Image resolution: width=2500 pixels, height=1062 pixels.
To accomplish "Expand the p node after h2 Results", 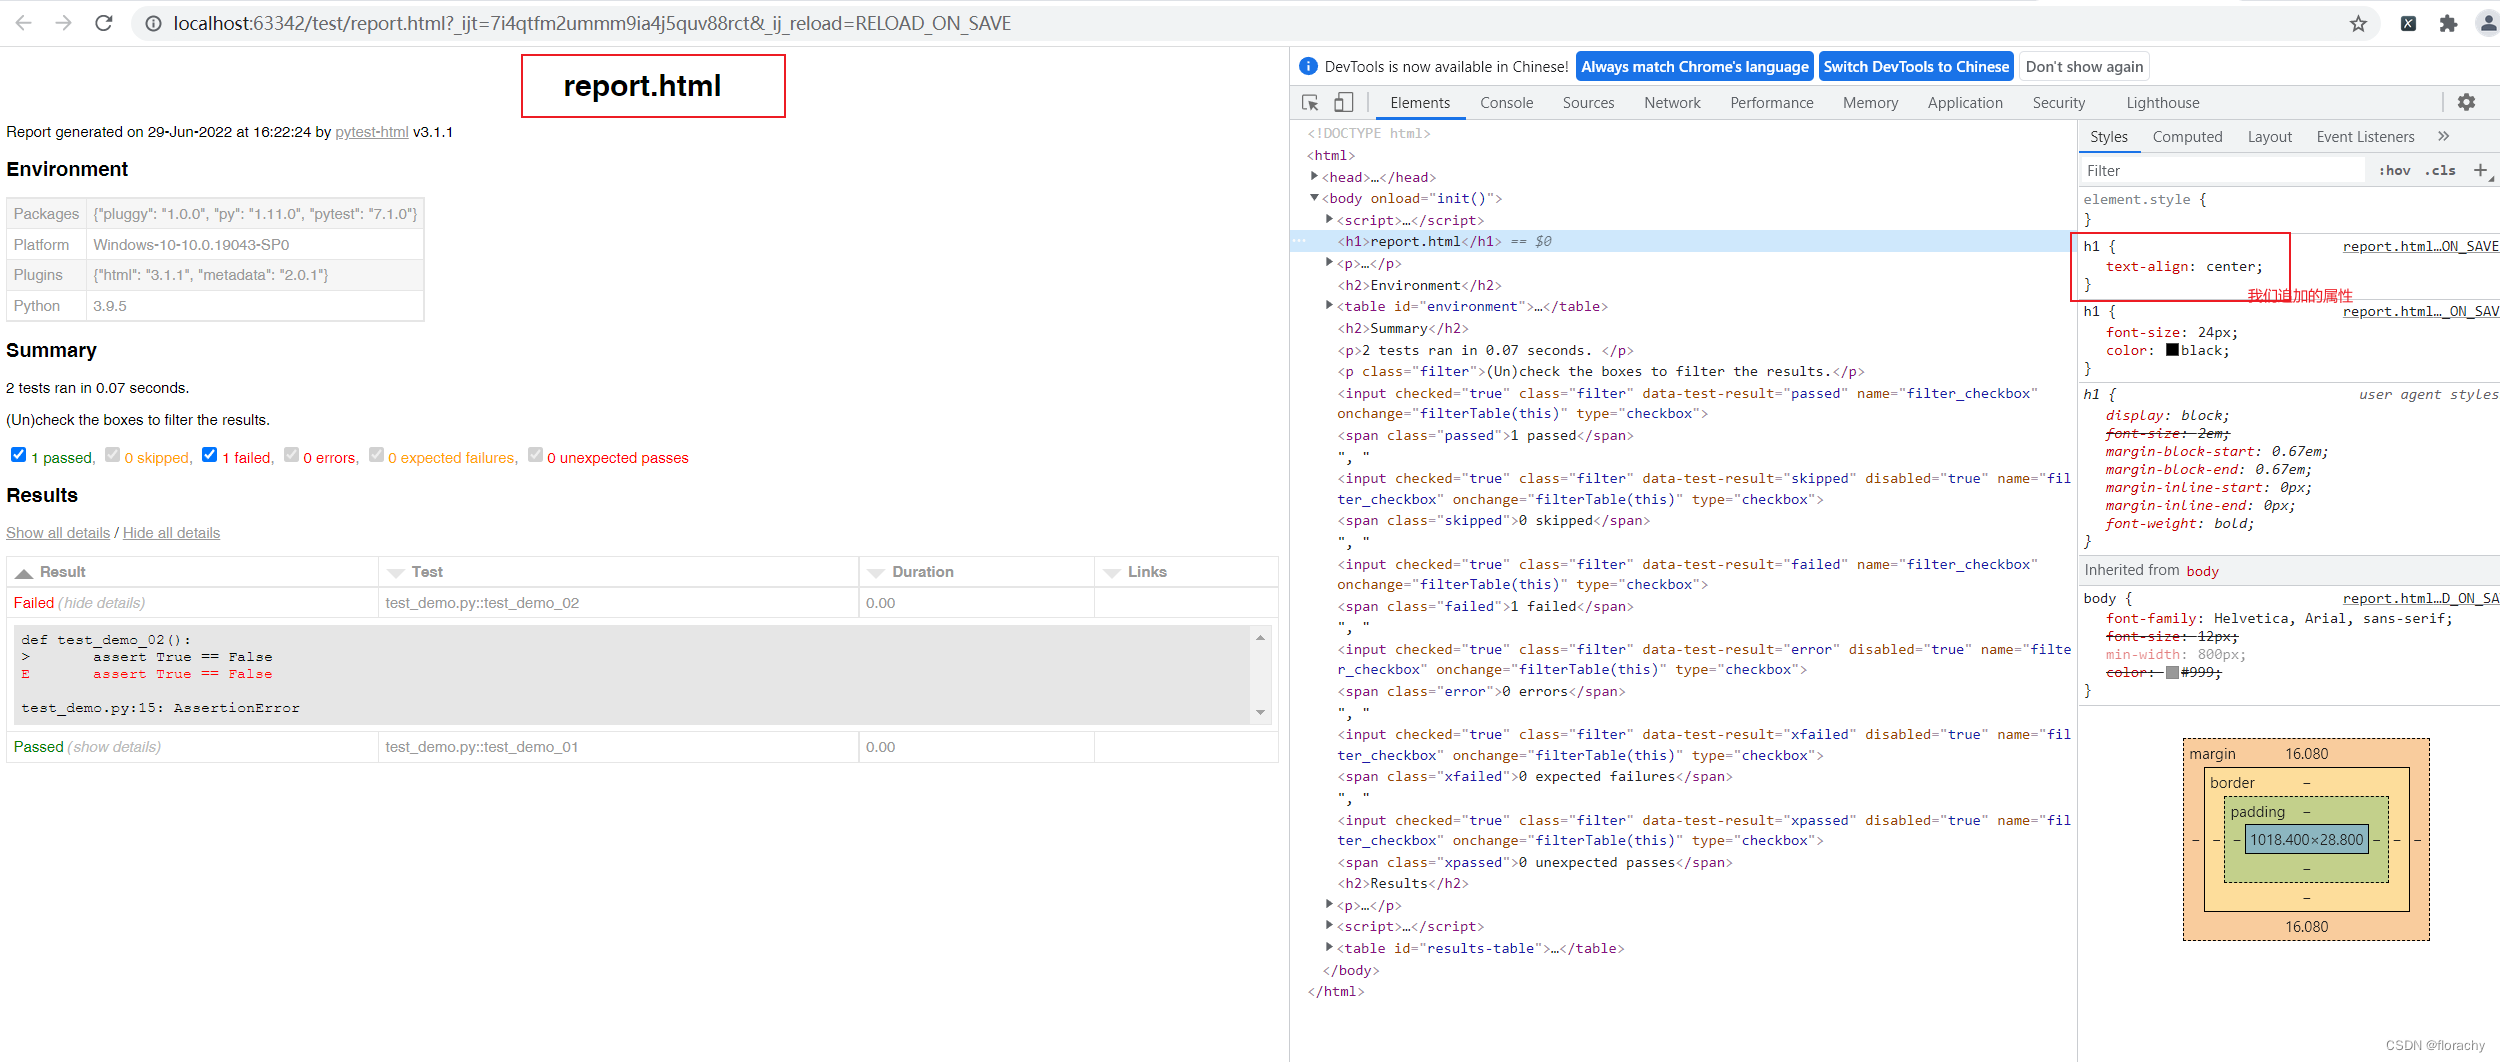I will pos(1329,904).
